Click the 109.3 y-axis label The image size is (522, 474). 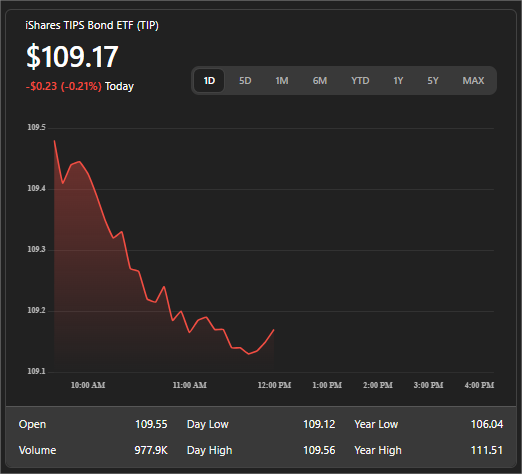click(x=36, y=249)
